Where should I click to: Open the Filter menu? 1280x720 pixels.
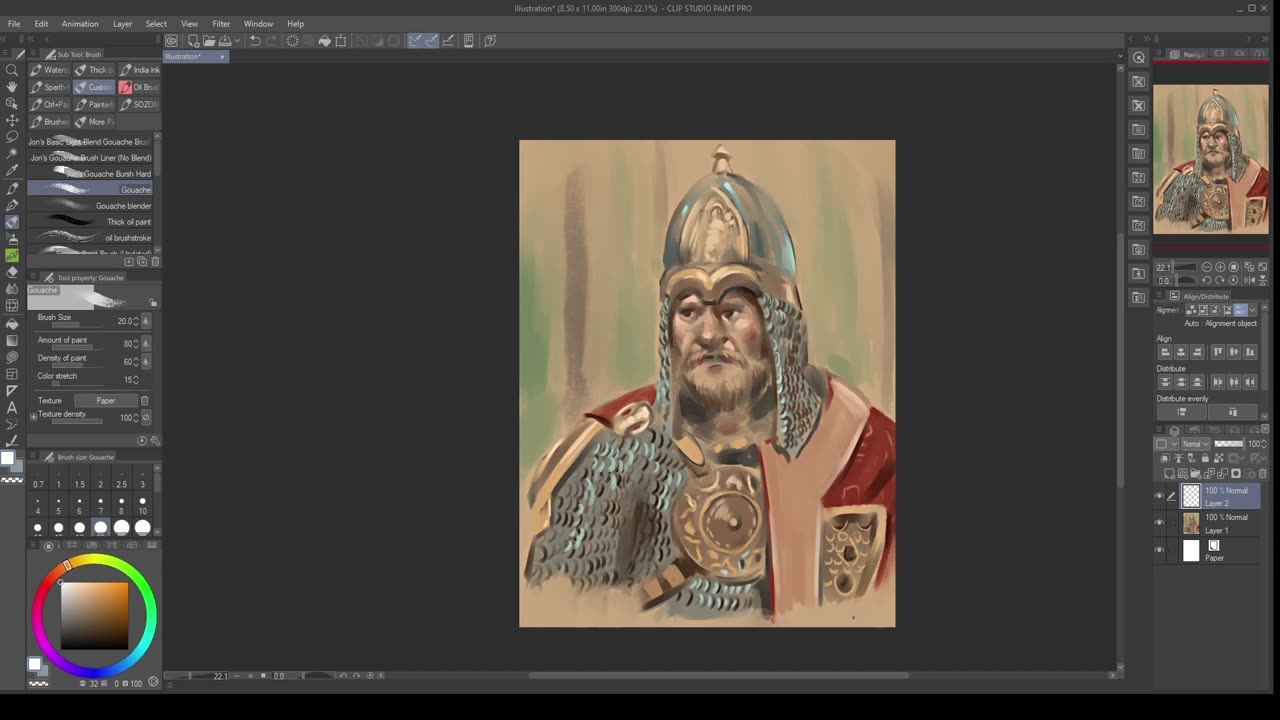(221, 24)
